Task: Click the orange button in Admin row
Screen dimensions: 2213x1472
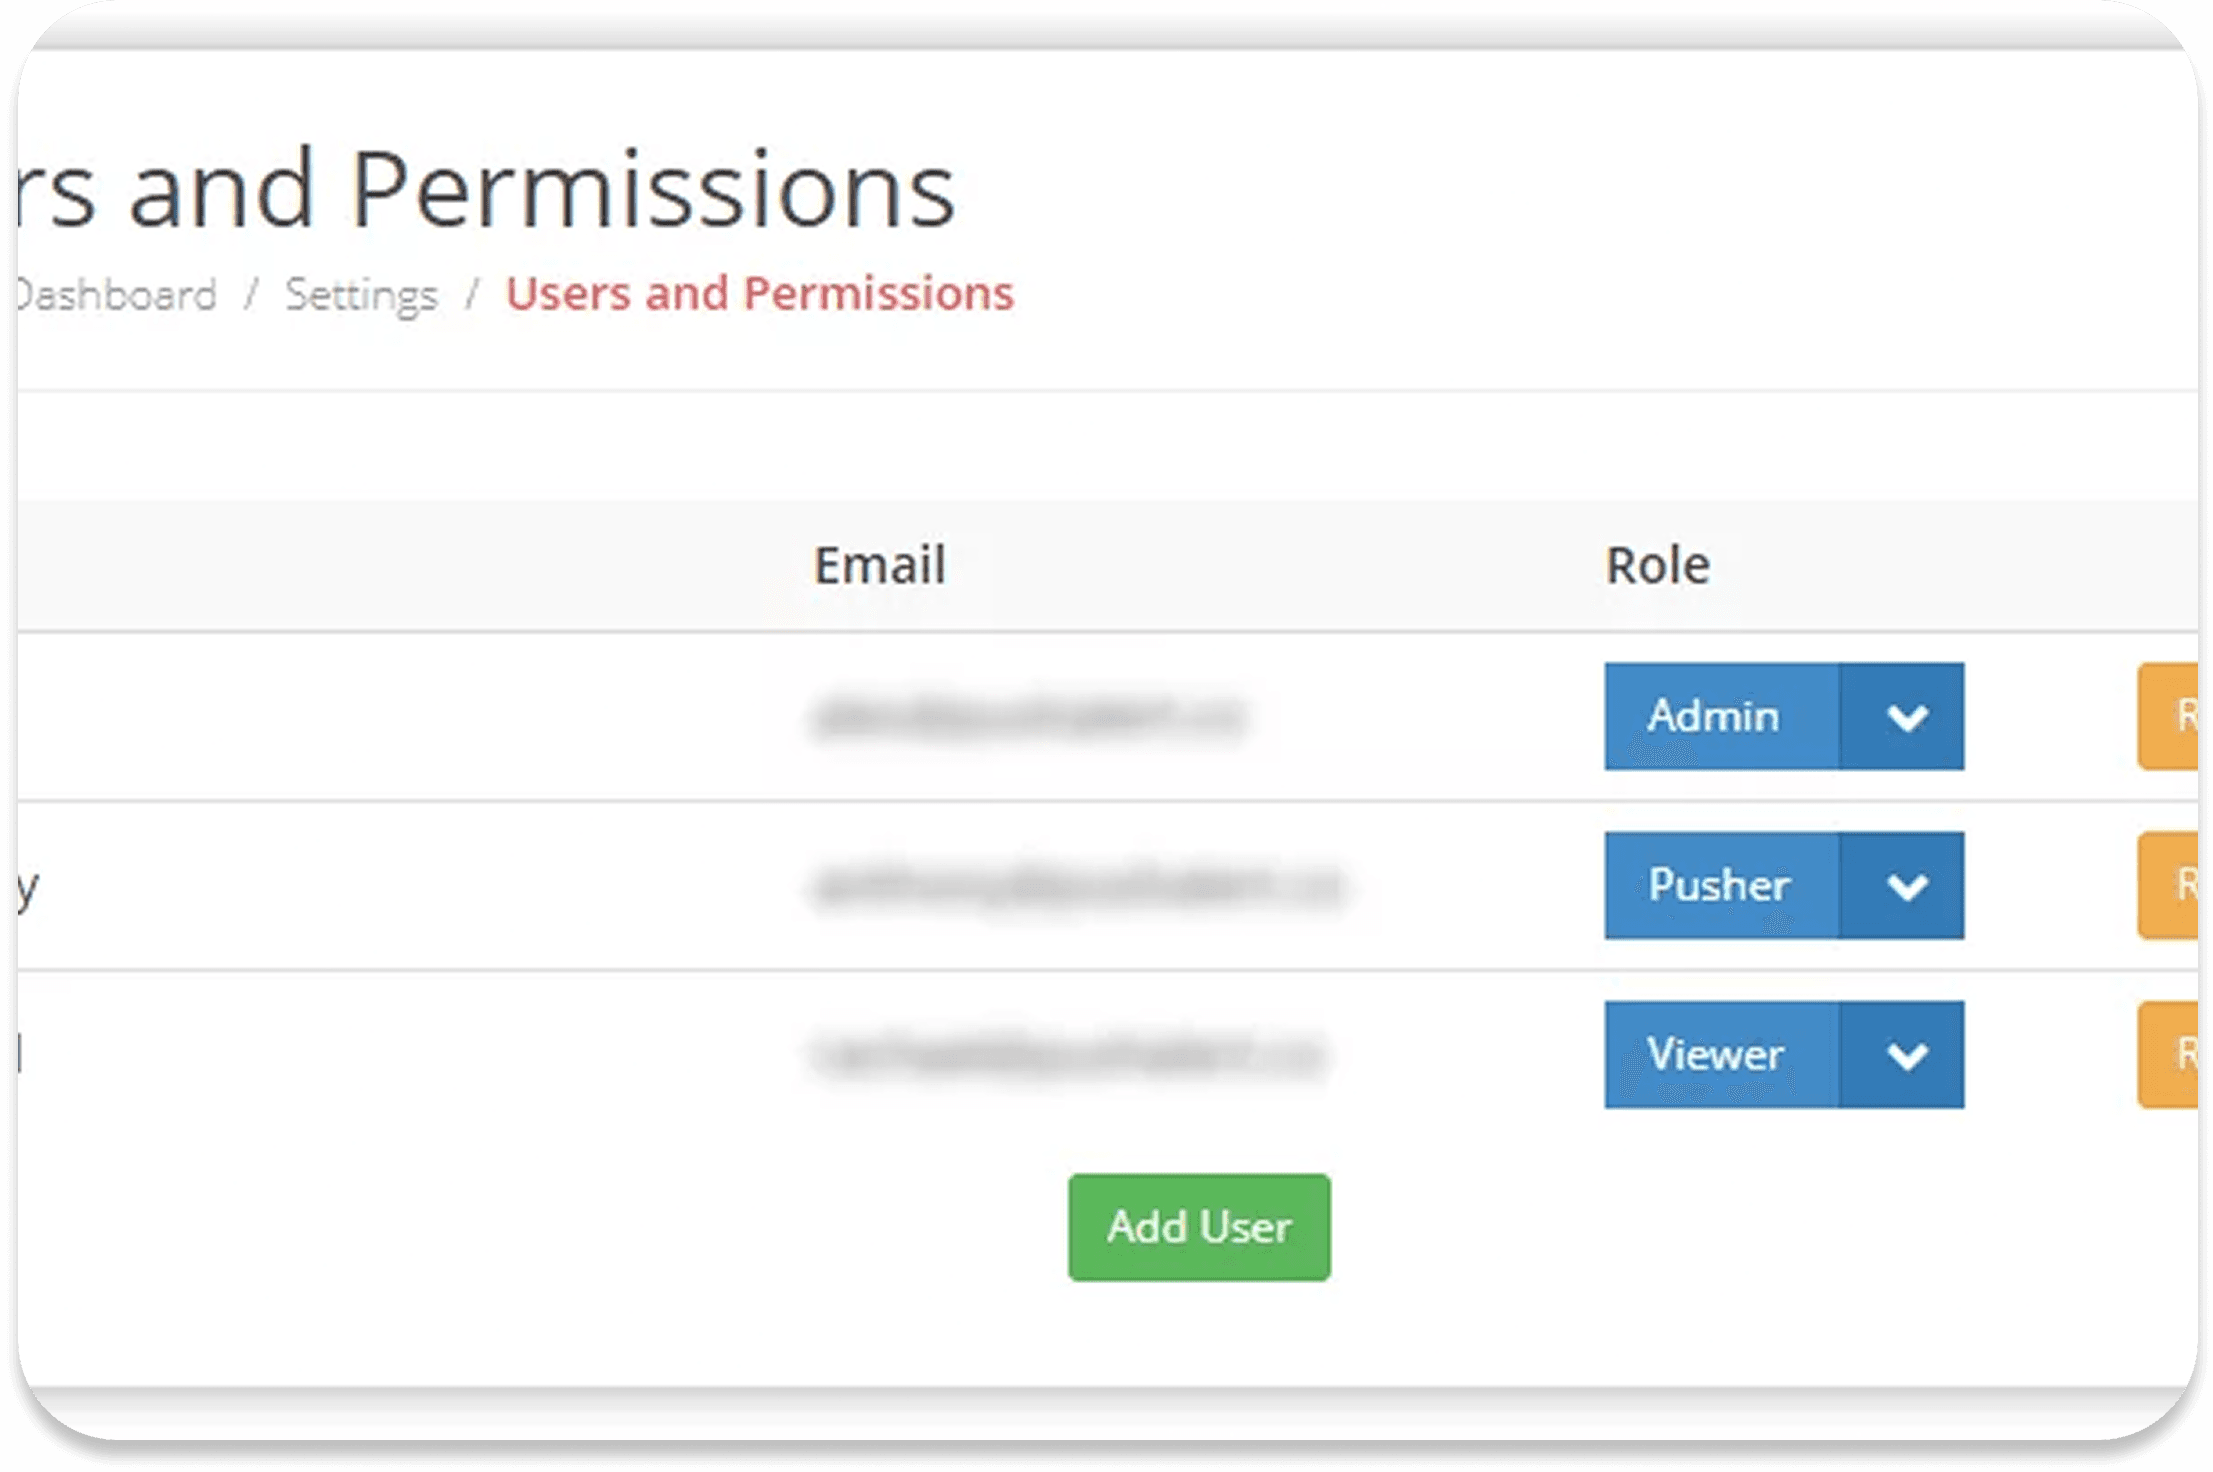Action: 2168,716
